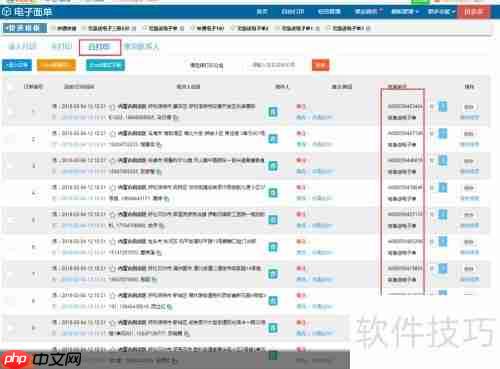Open the fifth header menu with caret
The image size is (500, 369).
pos(405,12)
